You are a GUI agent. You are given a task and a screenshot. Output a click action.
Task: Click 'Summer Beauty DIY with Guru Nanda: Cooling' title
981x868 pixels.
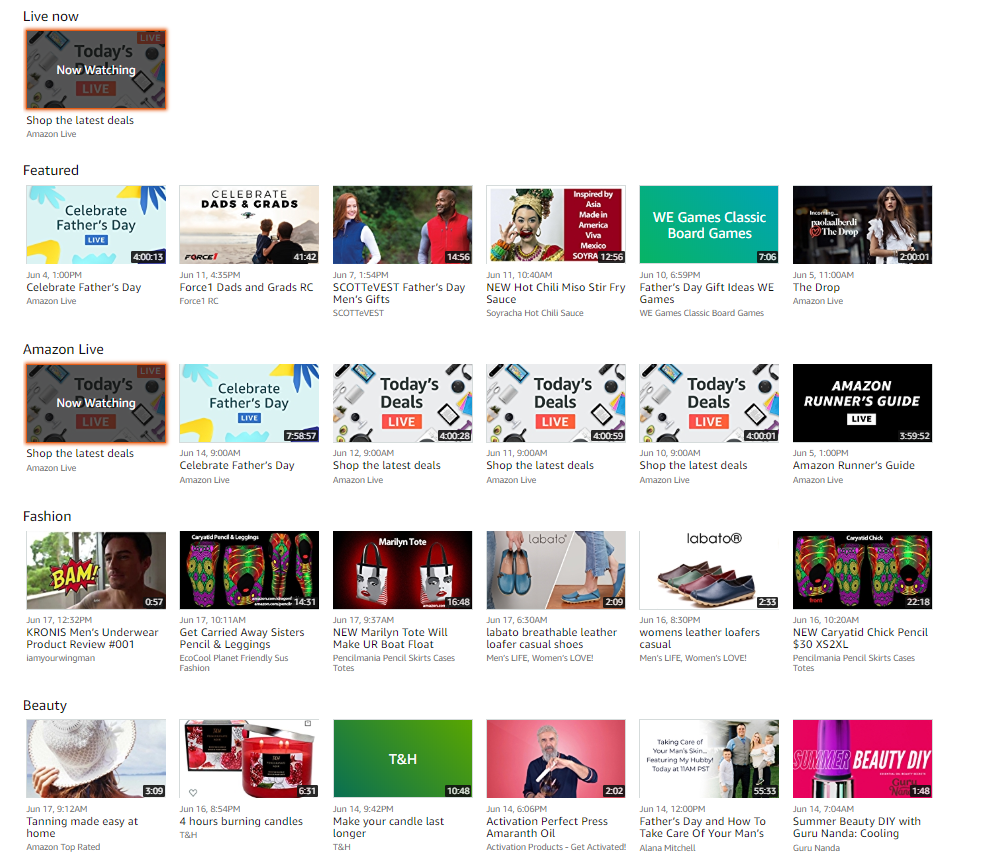pyautogui.click(x=856, y=827)
